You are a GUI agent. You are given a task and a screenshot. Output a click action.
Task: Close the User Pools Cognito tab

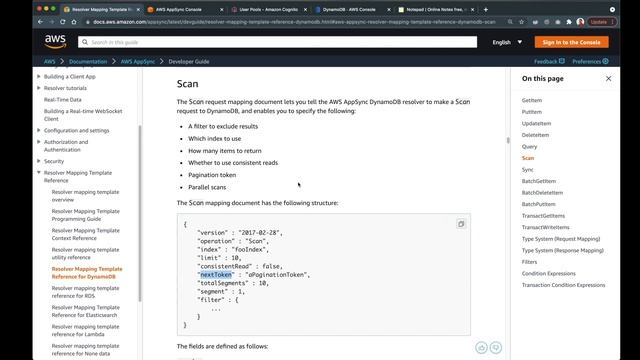(305, 9)
